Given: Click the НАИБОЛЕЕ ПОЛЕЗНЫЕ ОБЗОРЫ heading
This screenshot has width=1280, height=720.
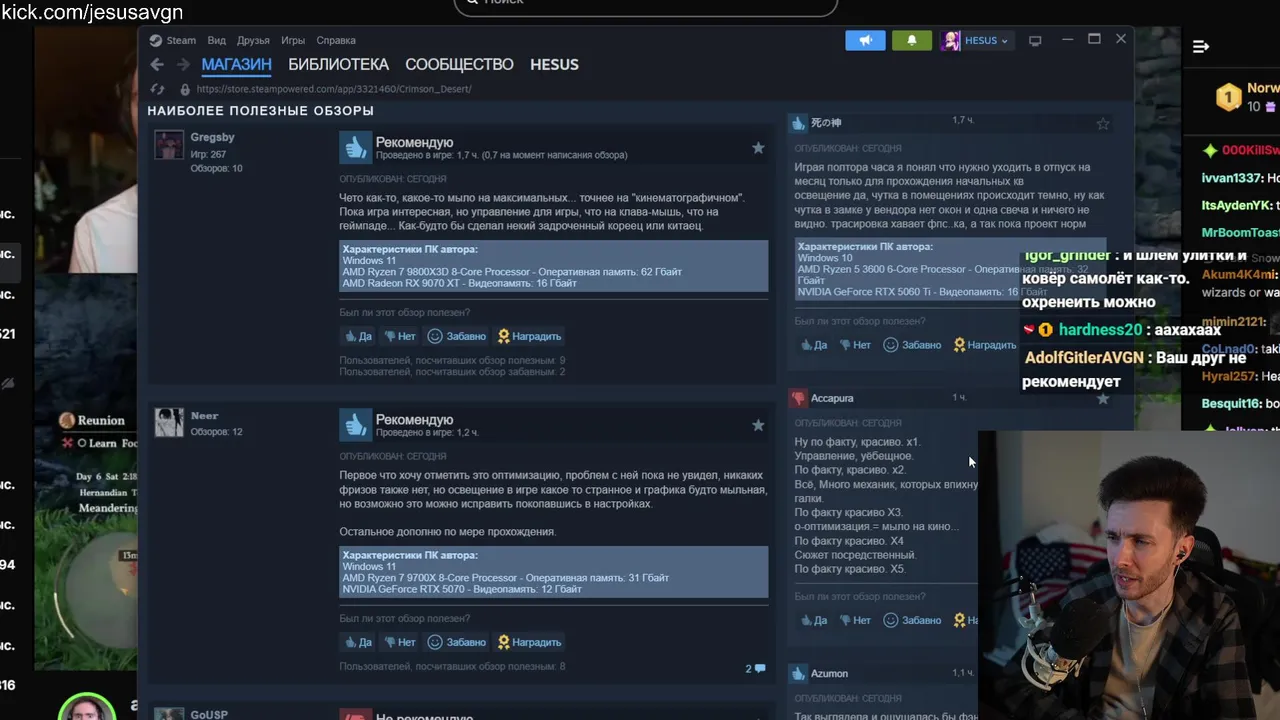Looking at the screenshot, I should pos(260,111).
